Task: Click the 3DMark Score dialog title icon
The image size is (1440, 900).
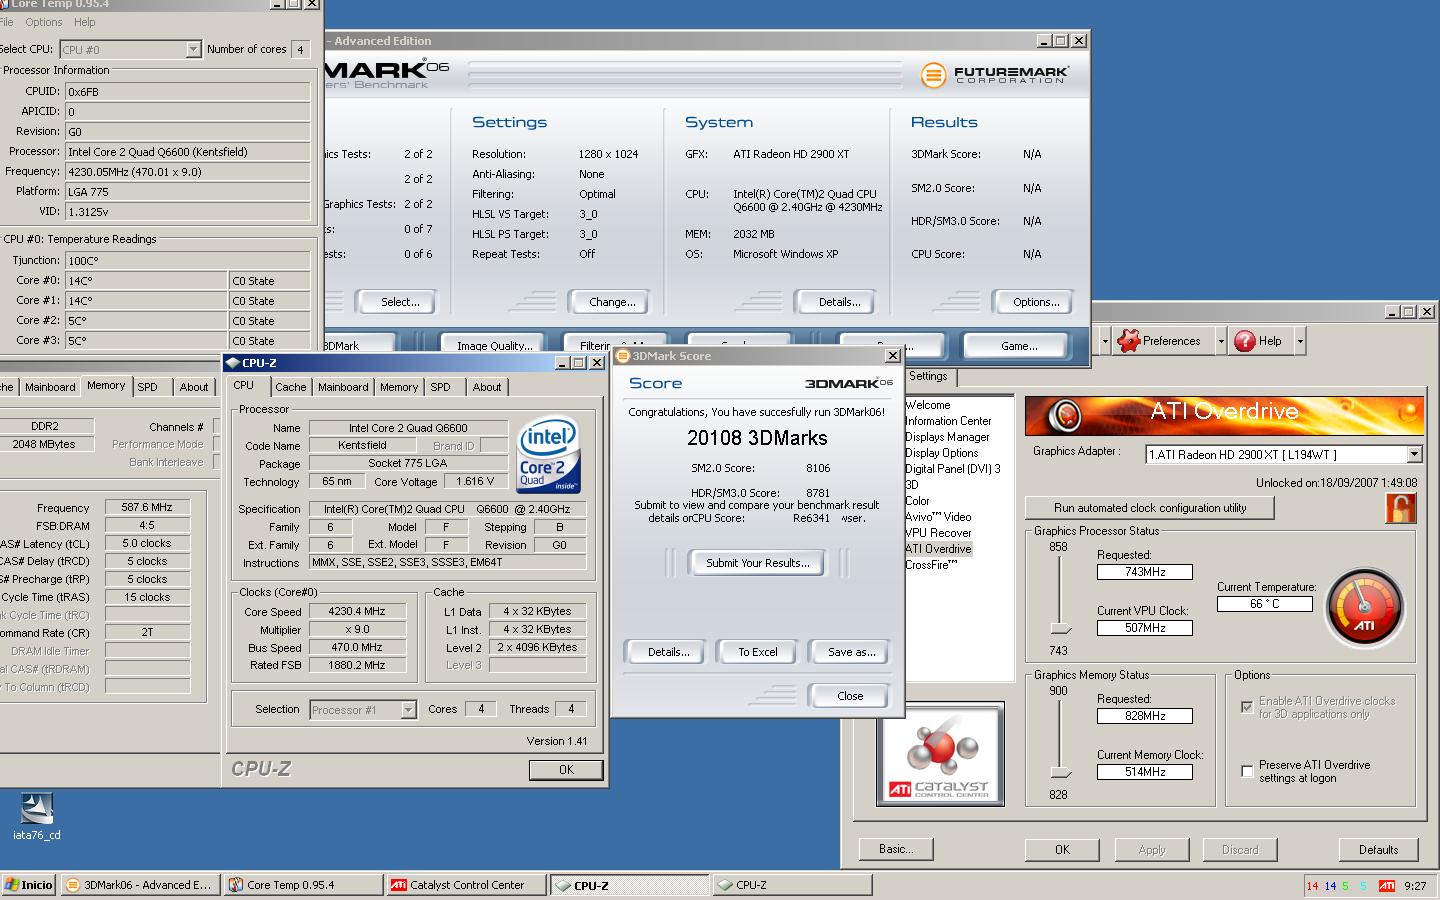Action: pos(622,356)
